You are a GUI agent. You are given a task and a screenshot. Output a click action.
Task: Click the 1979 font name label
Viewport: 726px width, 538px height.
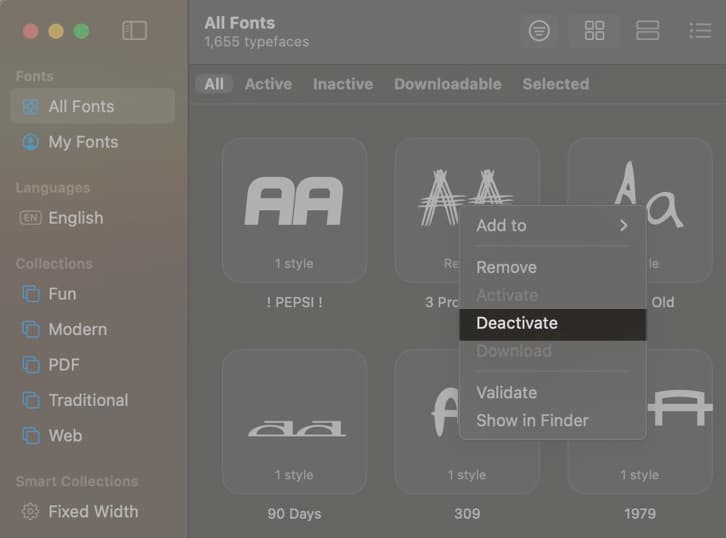640,513
